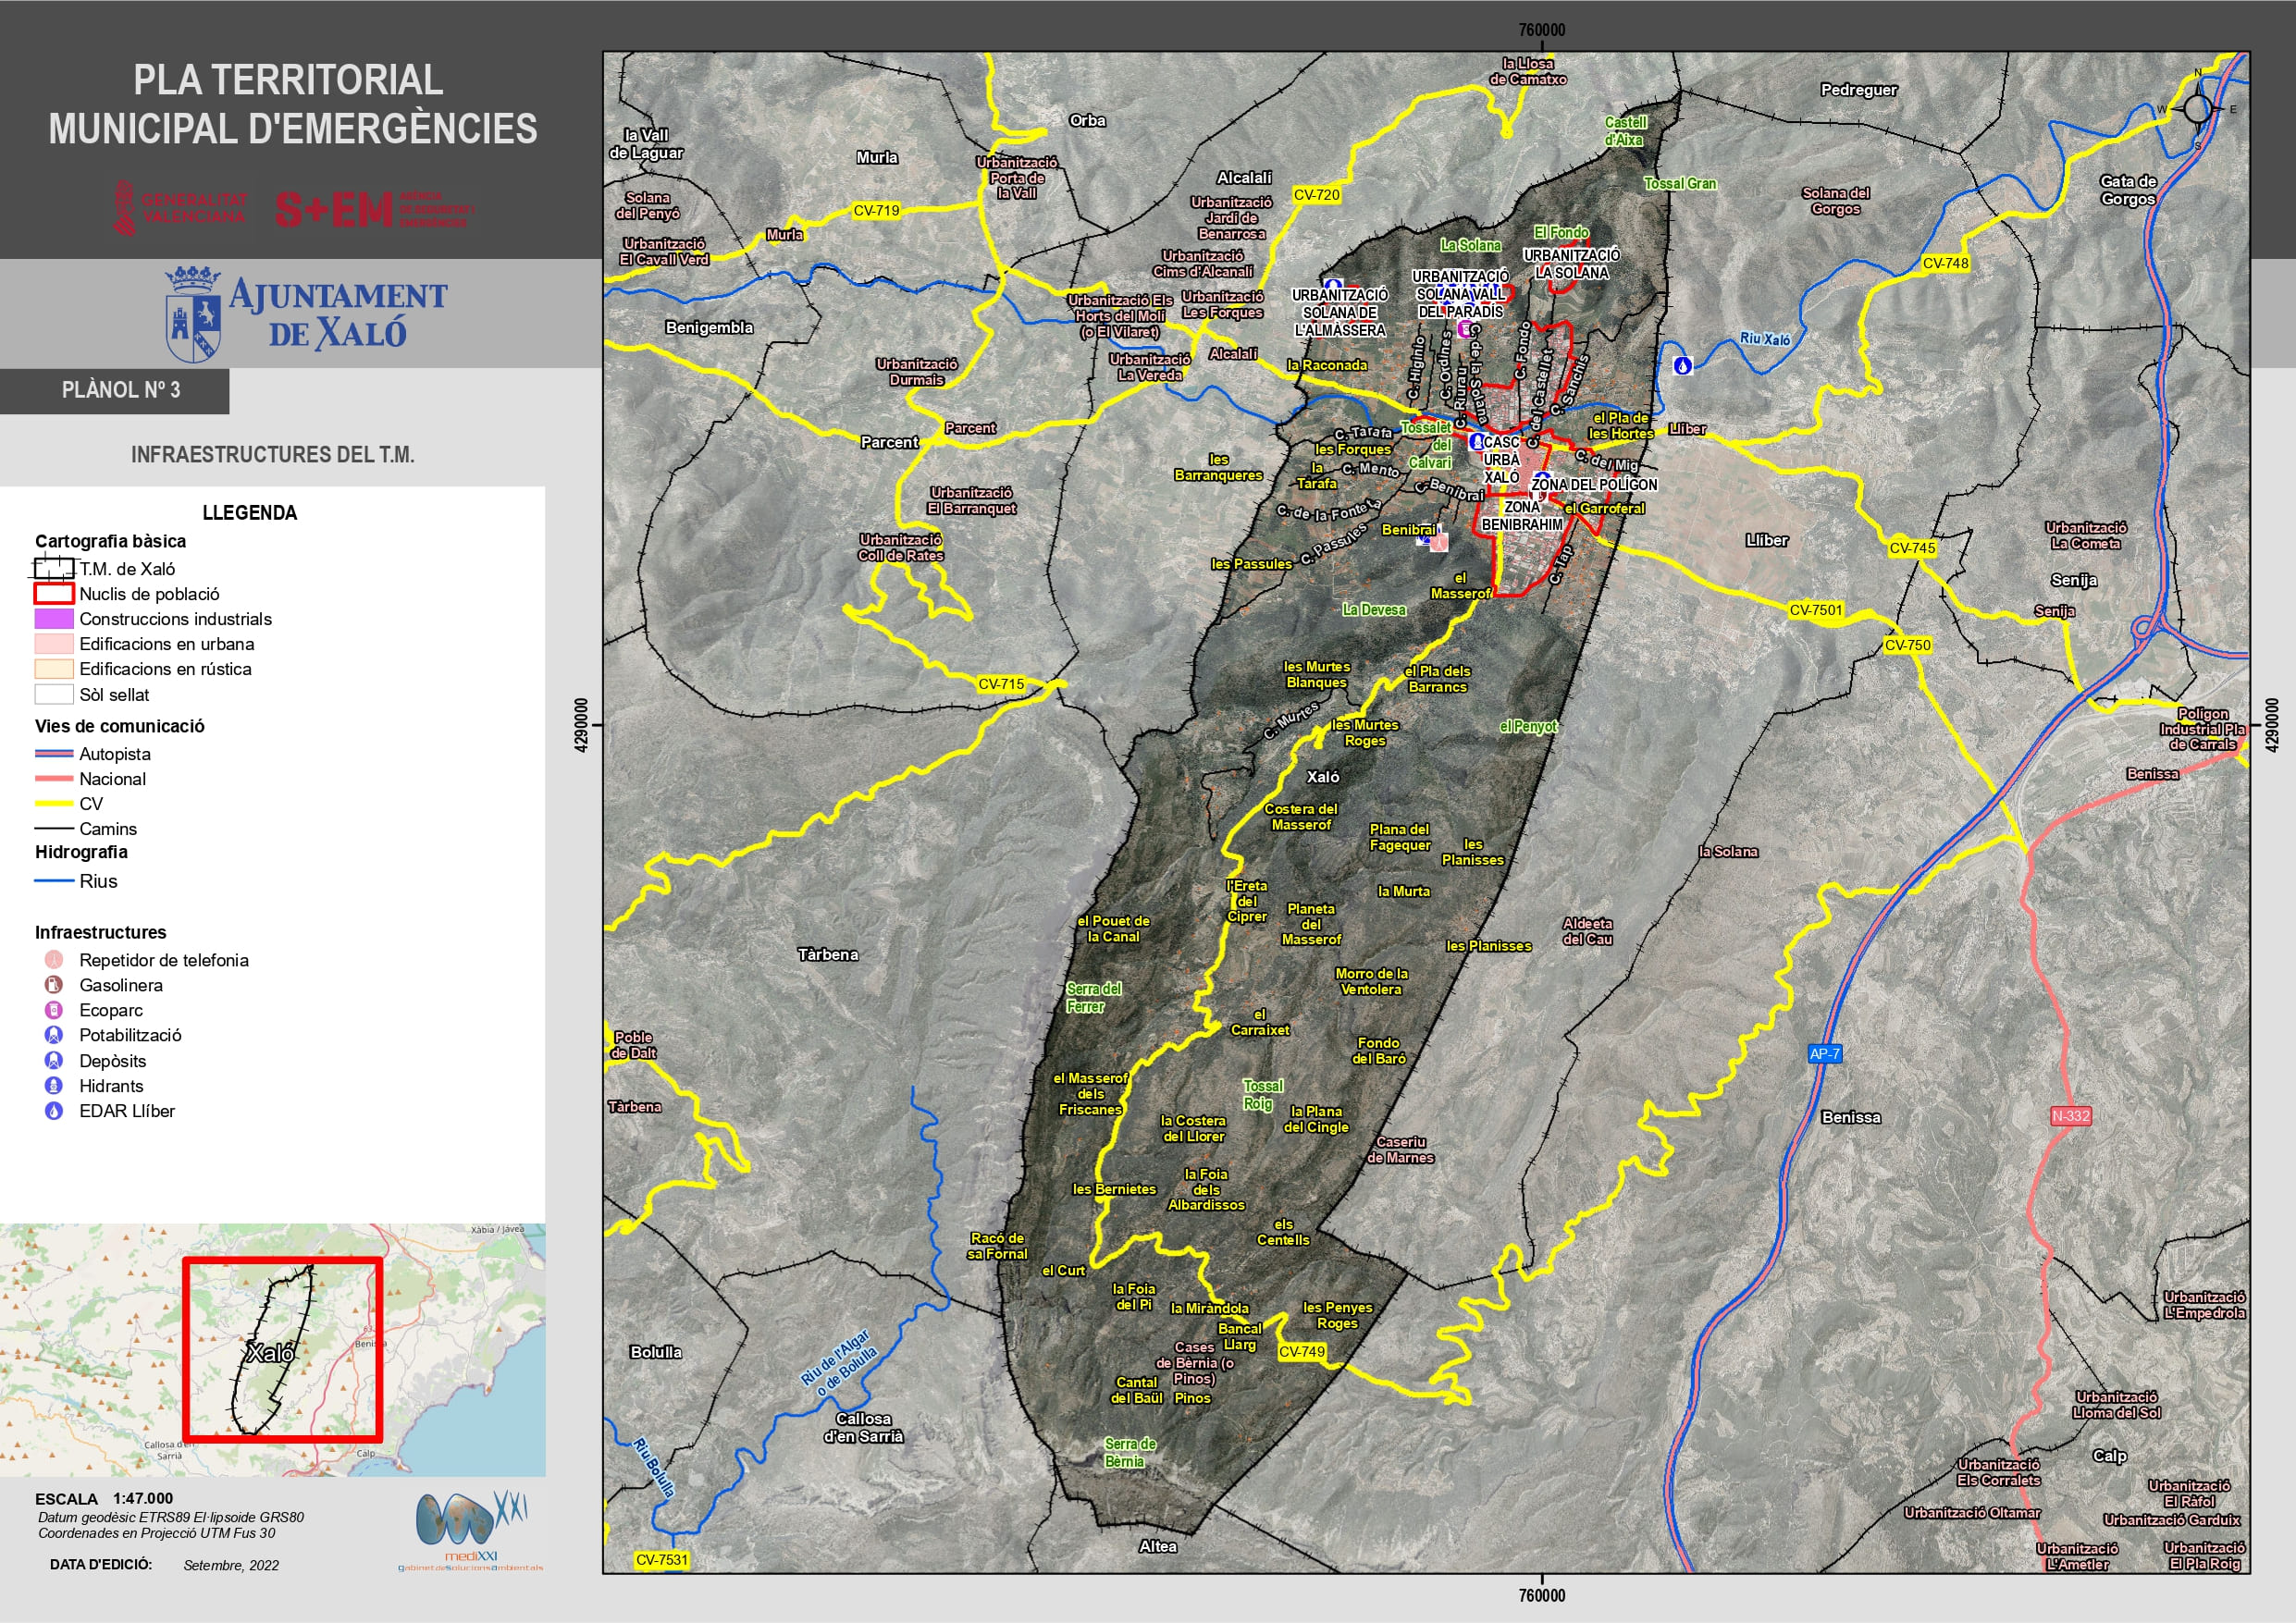Click the AP-7 motorway shield label
2296x1623 pixels.
click(x=1824, y=1054)
